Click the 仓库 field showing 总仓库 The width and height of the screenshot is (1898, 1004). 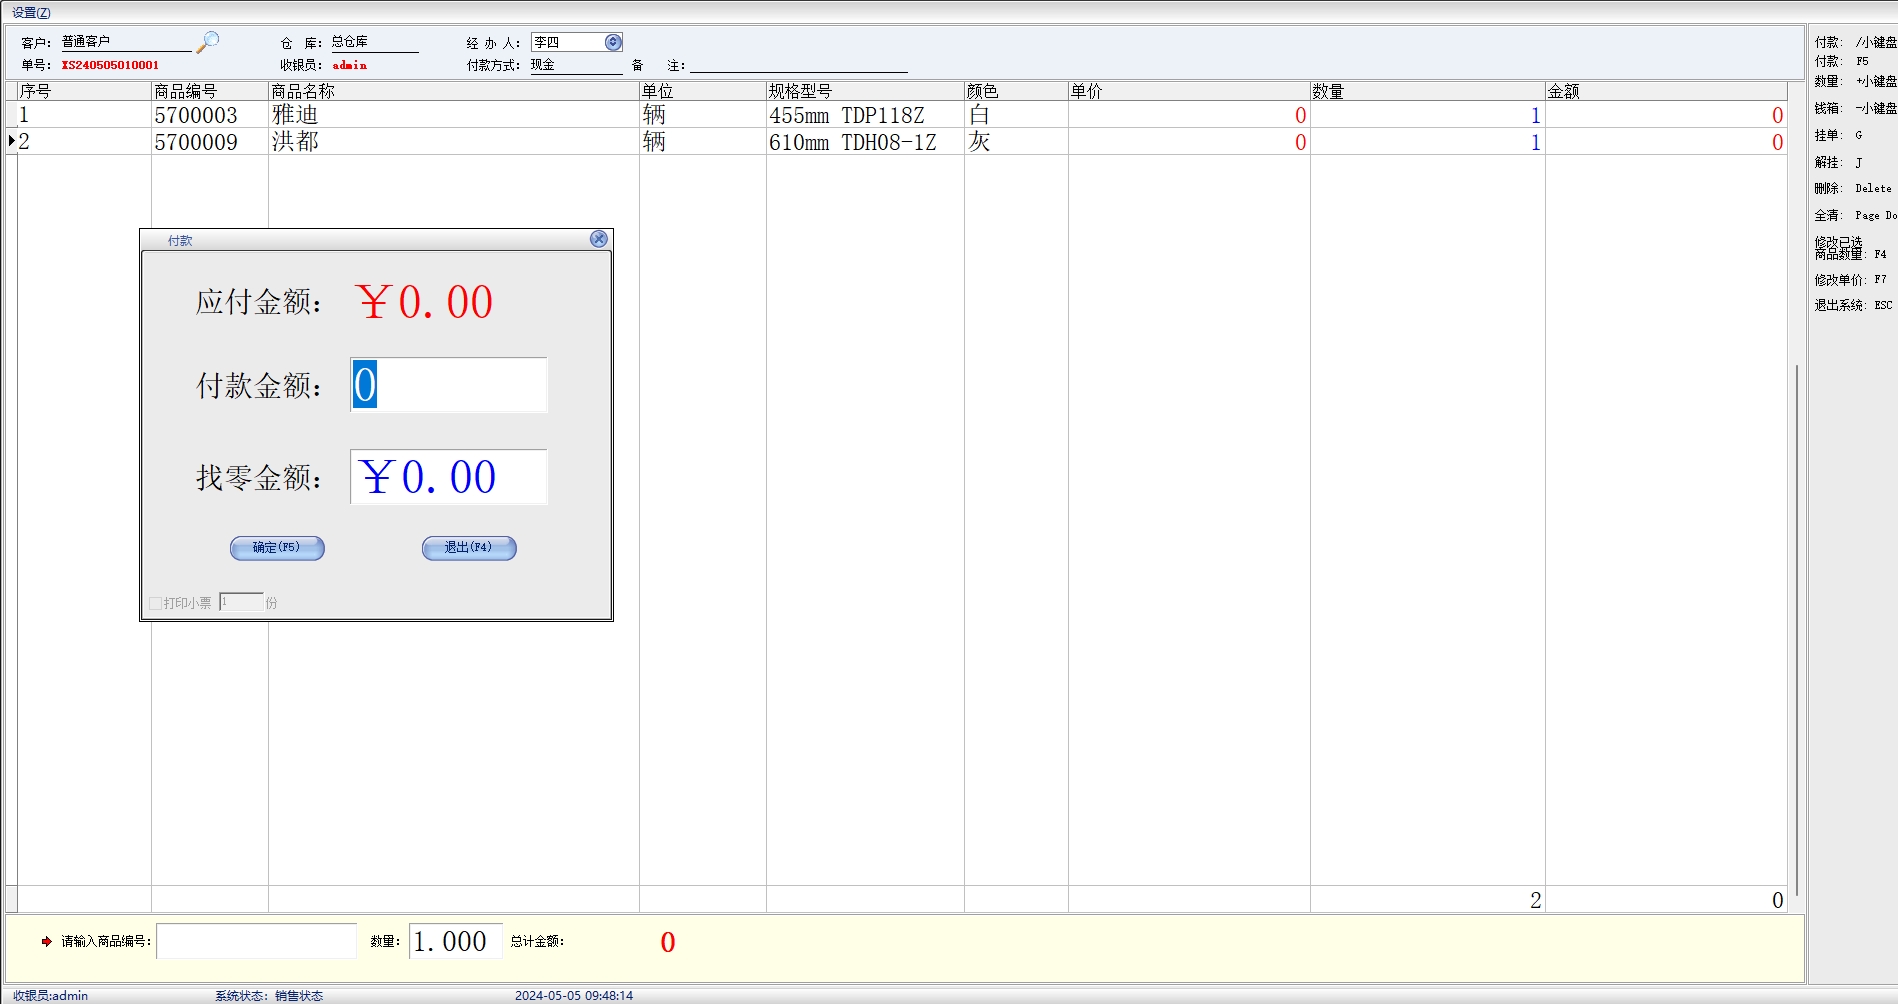point(374,42)
